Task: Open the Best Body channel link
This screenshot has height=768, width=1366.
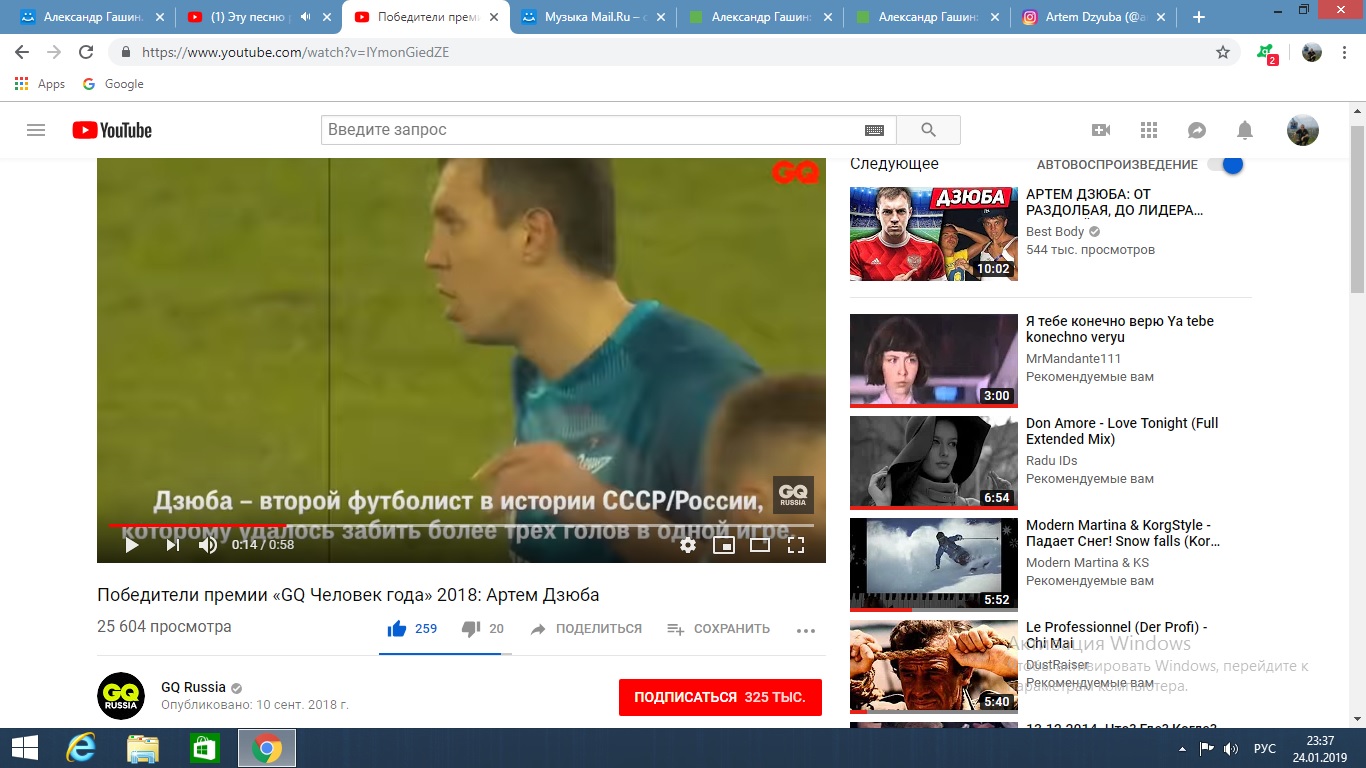Action: pyautogui.click(x=1055, y=231)
